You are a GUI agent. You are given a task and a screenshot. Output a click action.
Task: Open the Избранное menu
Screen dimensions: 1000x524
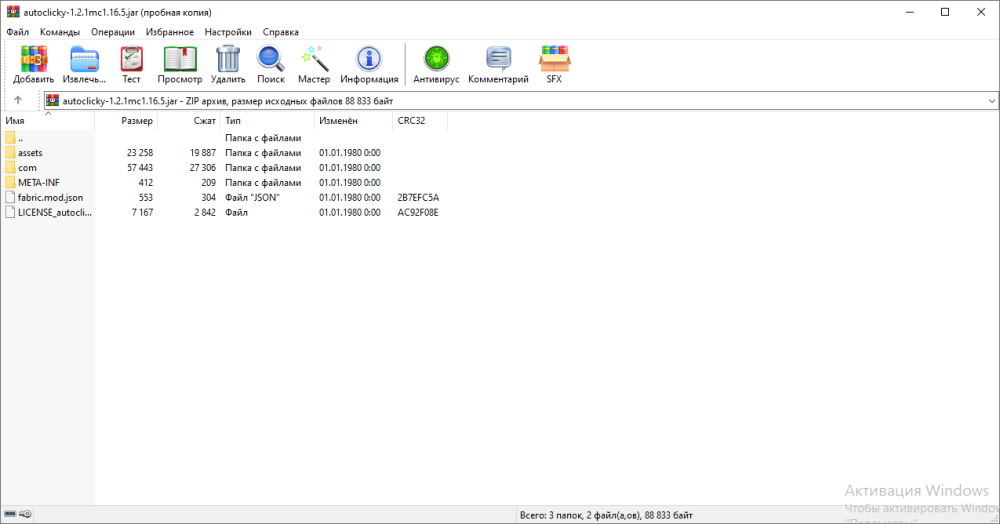(x=170, y=32)
